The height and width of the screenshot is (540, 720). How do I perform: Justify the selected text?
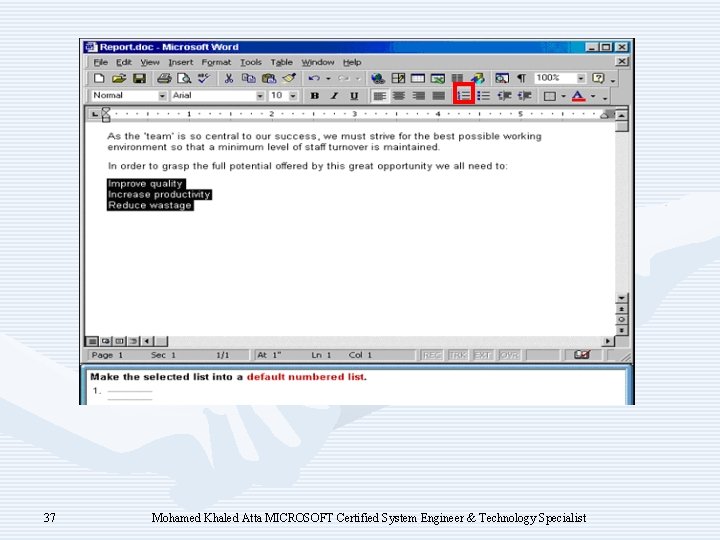click(x=439, y=96)
